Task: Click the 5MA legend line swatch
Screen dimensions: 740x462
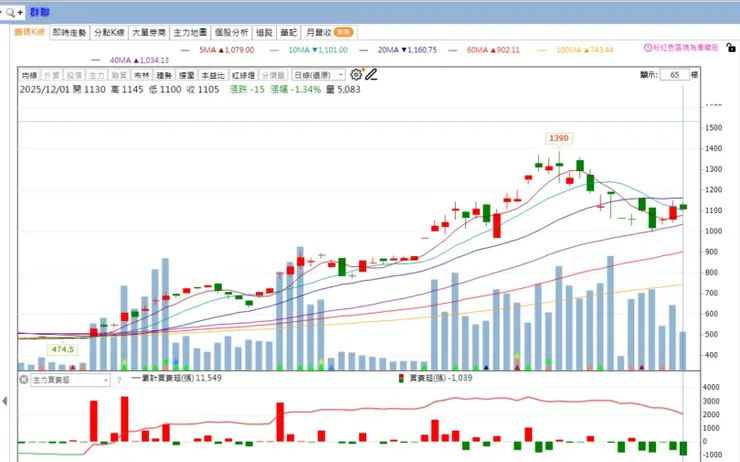Action: click(185, 50)
